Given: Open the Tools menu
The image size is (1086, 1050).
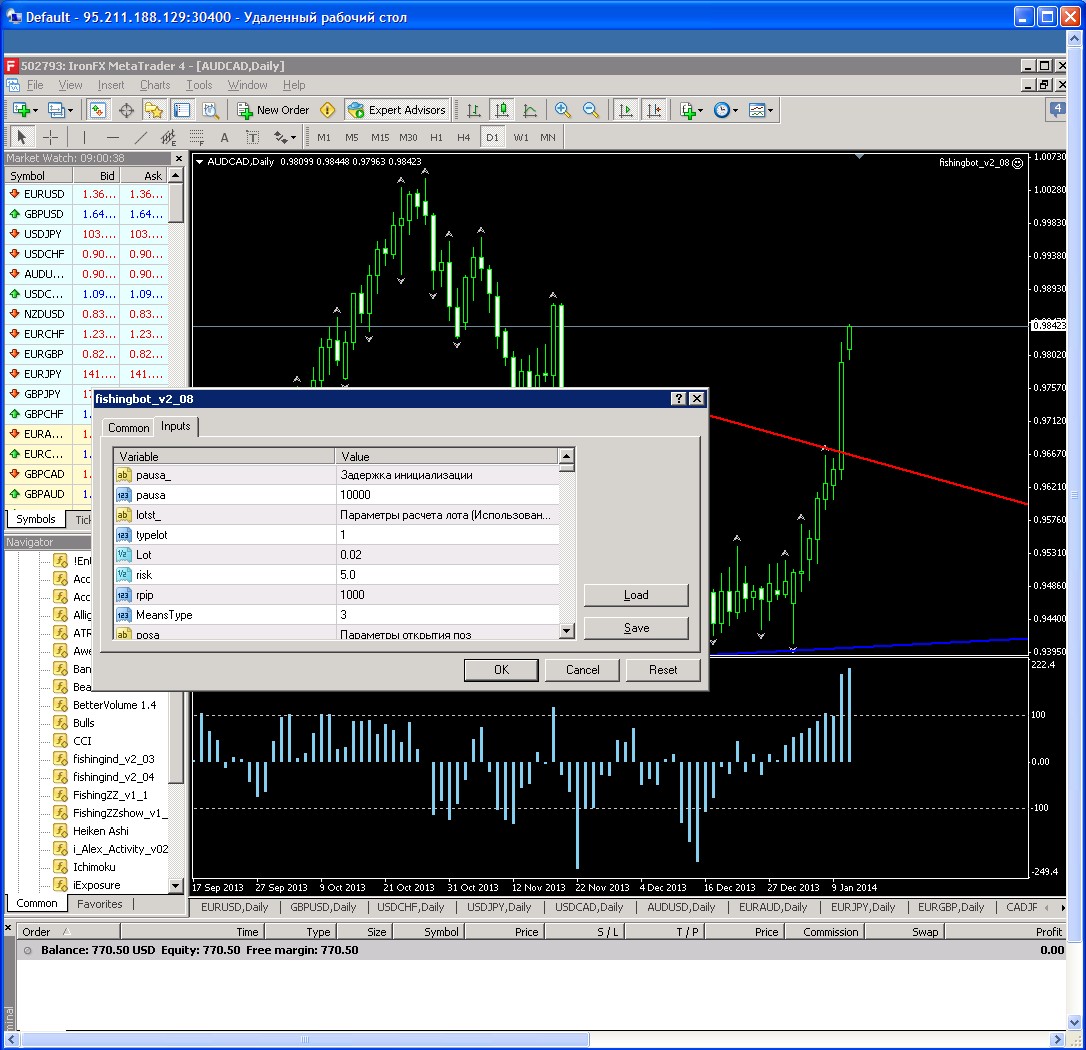Looking at the screenshot, I should (199, 84).
